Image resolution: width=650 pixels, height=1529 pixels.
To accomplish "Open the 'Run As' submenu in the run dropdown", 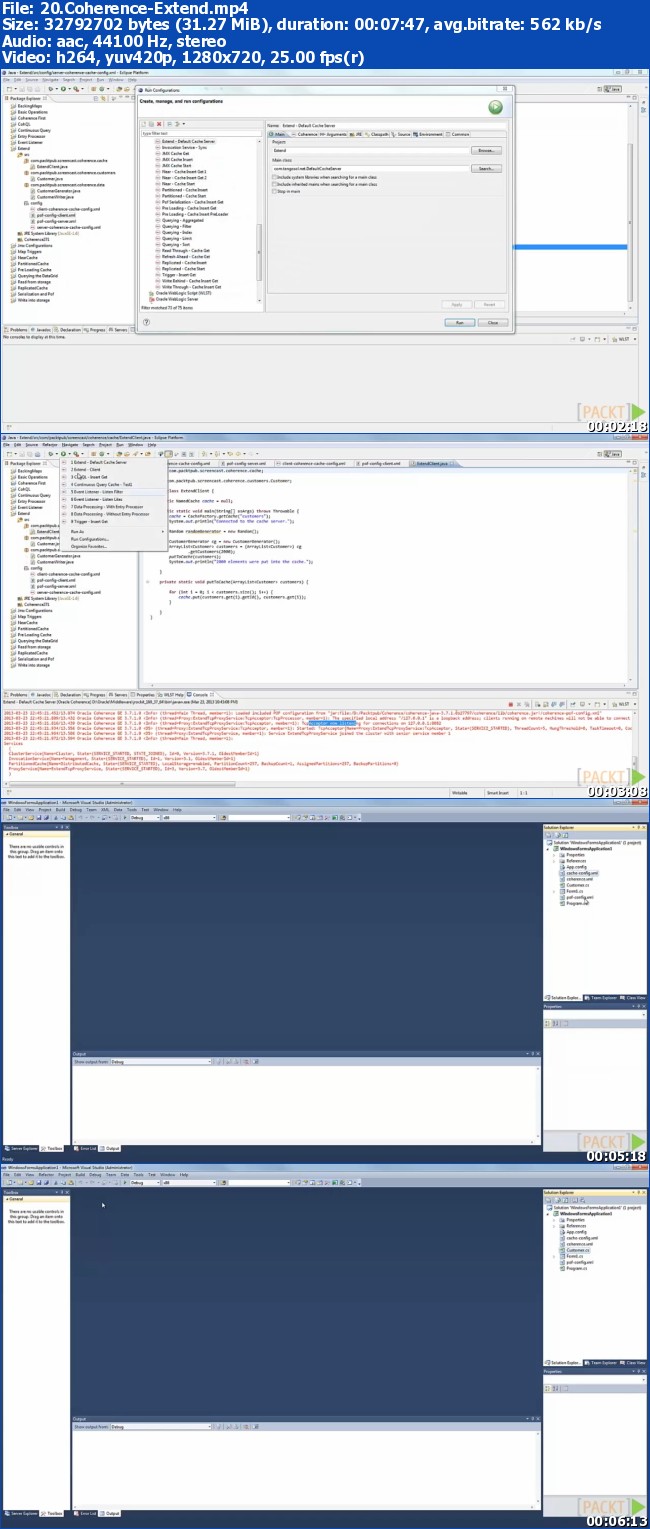I will pos(115,531).
